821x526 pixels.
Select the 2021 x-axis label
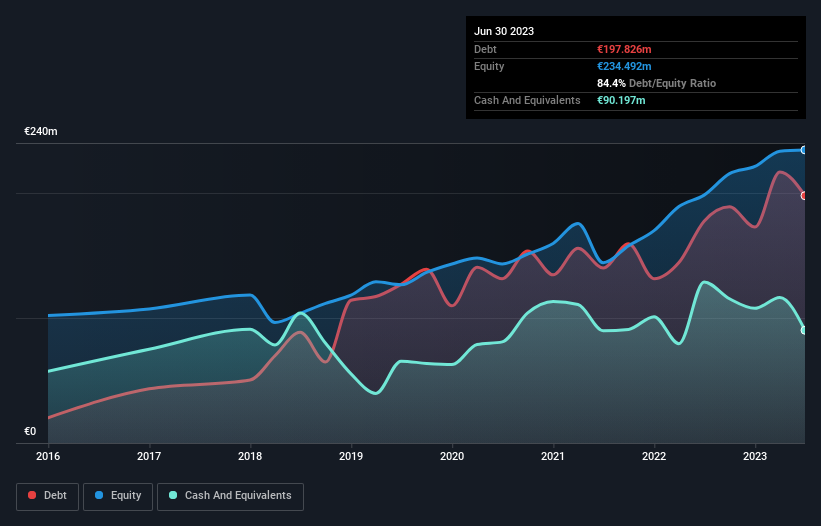pos(553,456)
